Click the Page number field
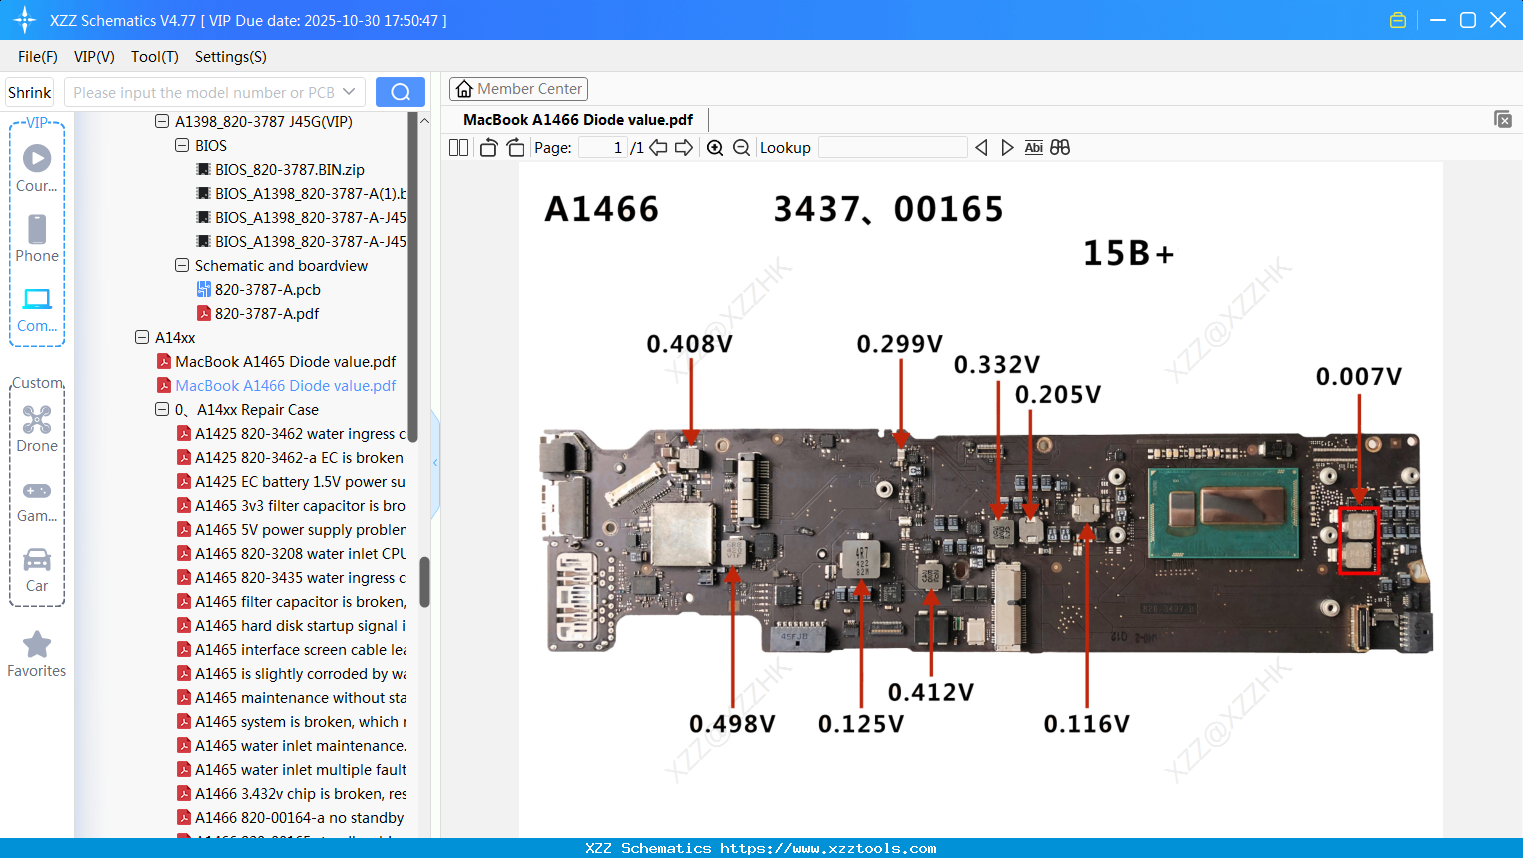Viewport: 1523px width, 858px height. coord(601,147)
